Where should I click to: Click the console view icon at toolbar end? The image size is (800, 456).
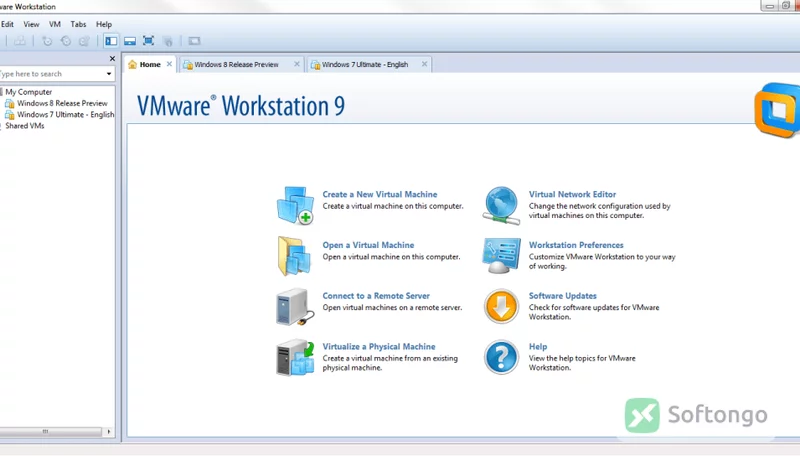(194, 41)
